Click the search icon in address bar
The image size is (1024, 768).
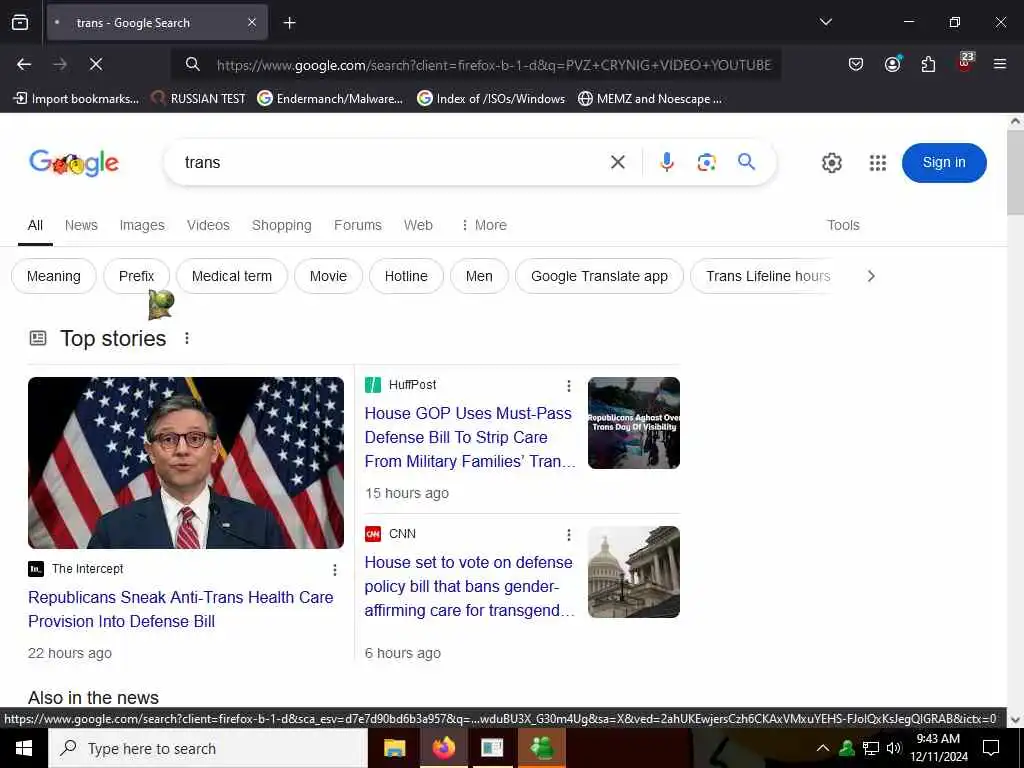tap(193, 64)
